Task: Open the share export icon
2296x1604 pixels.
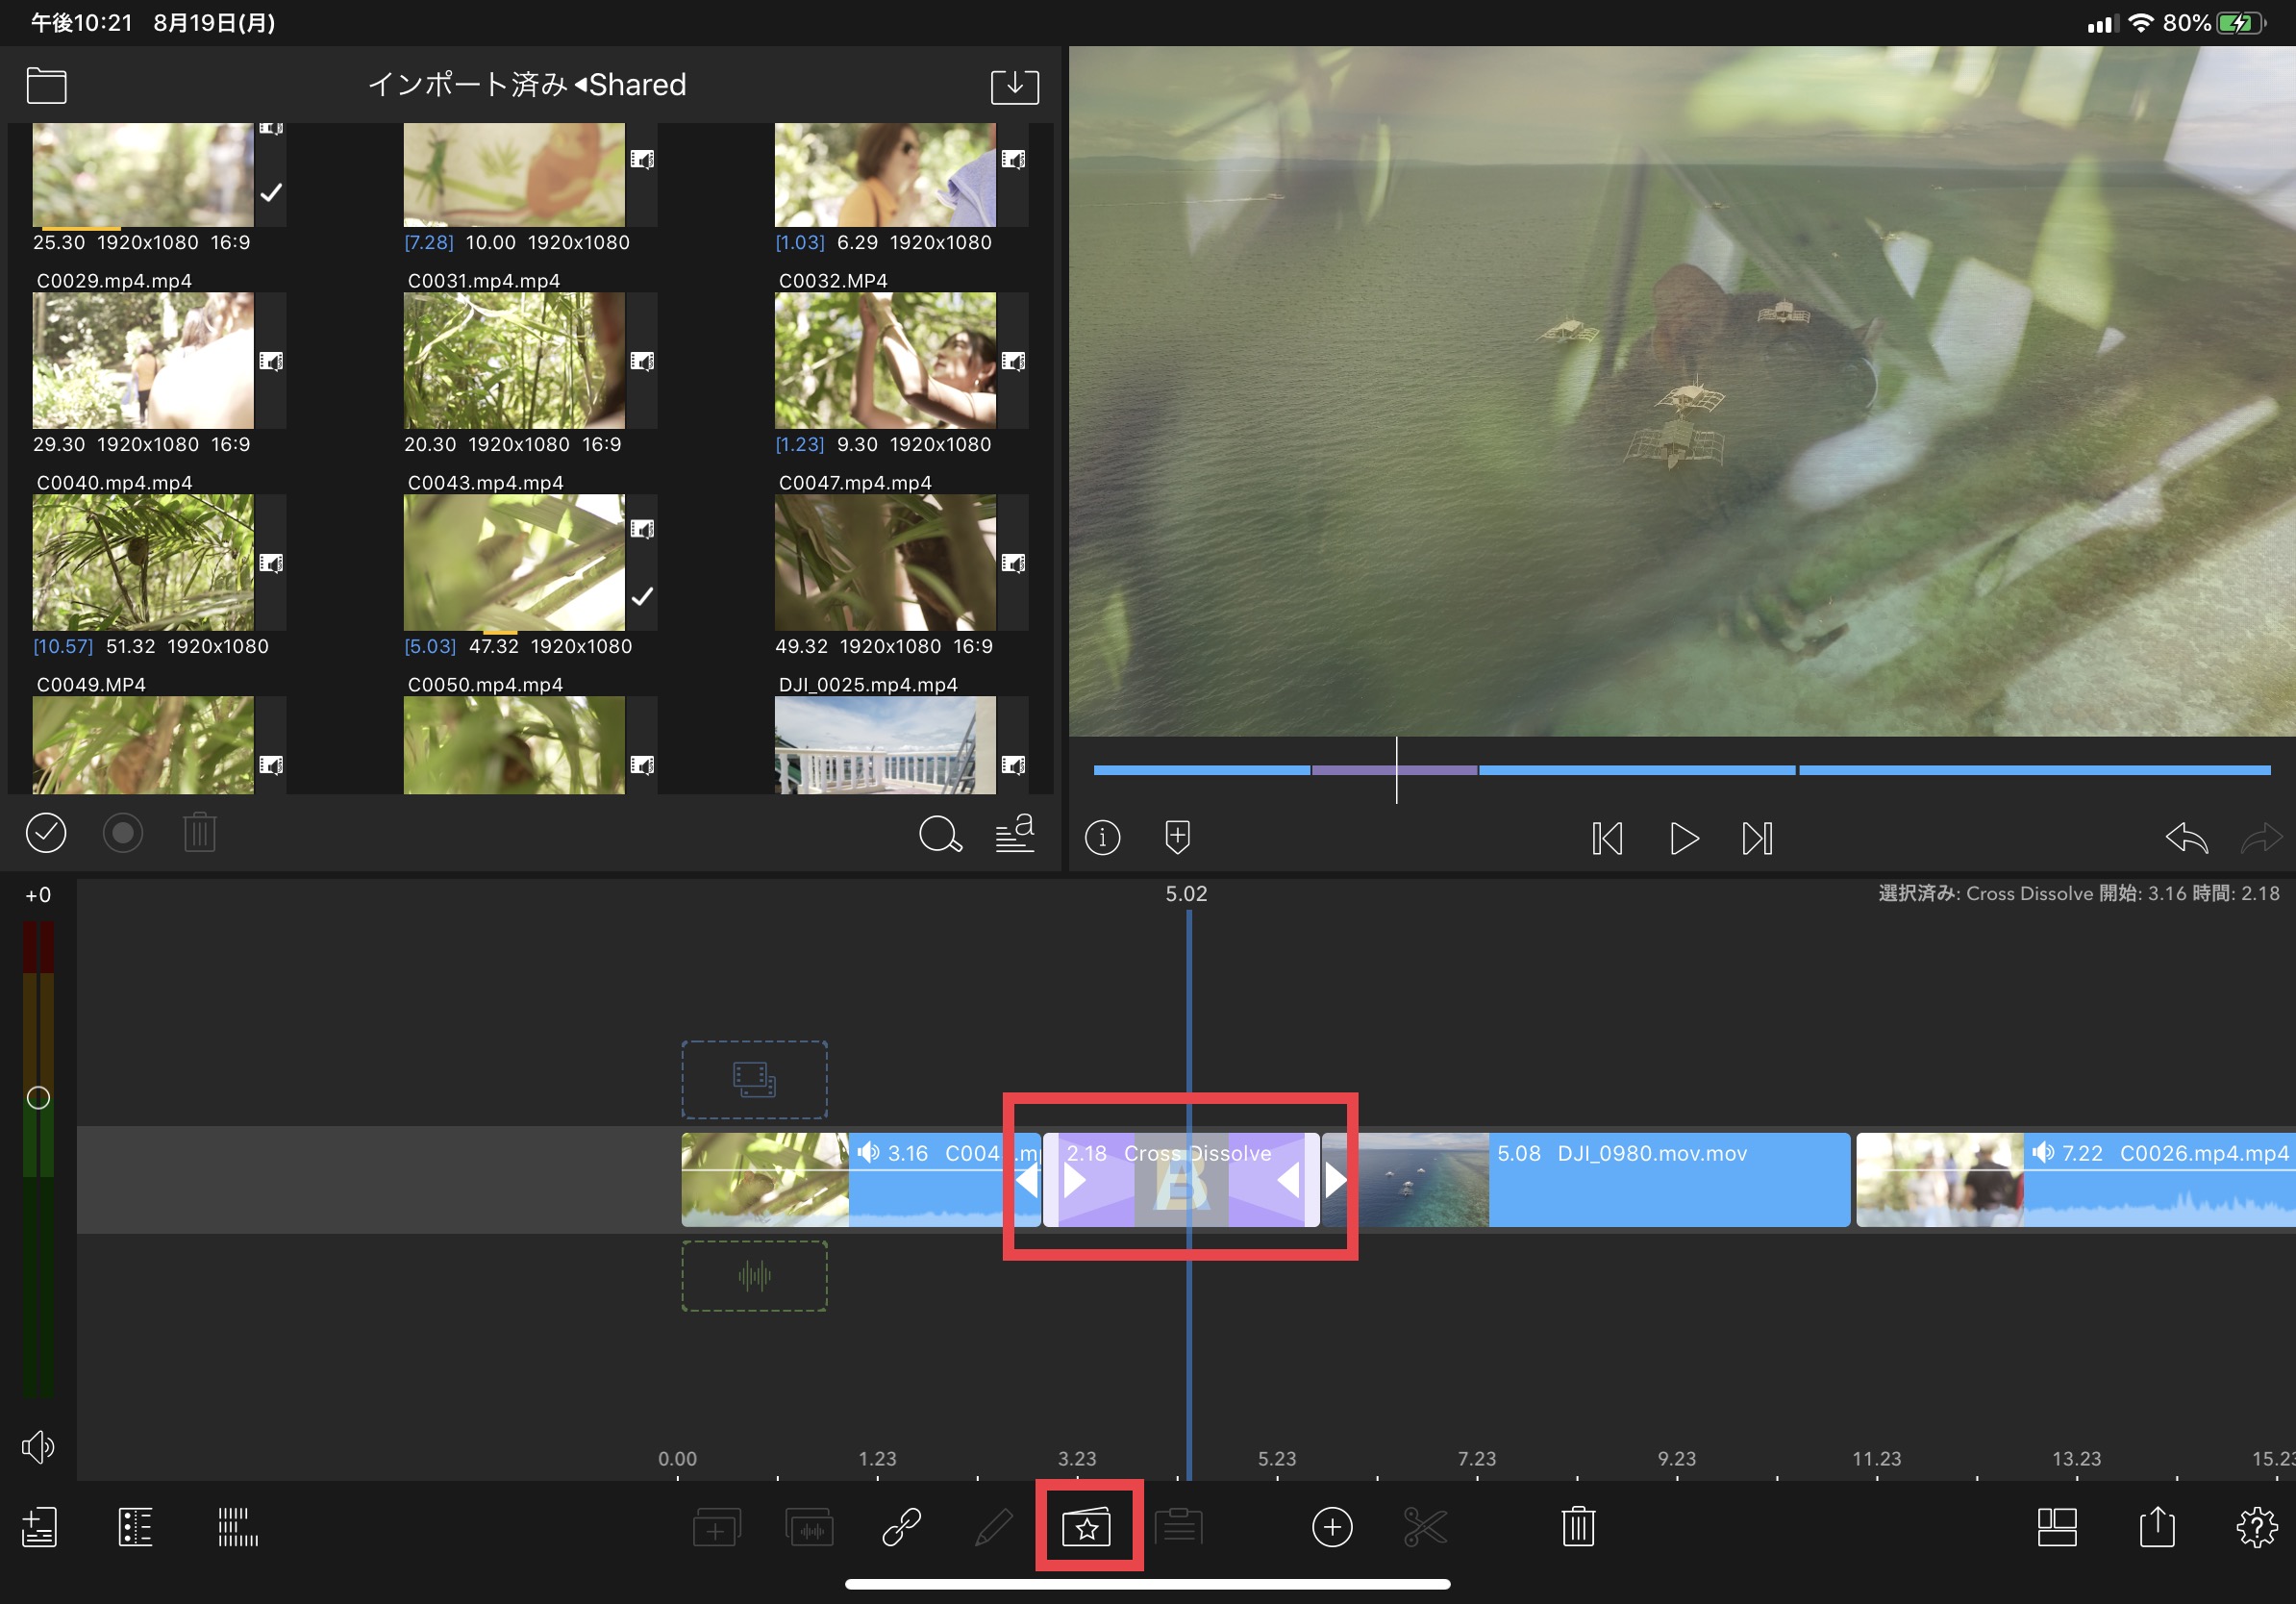Action: [x=2157, y=1527]
